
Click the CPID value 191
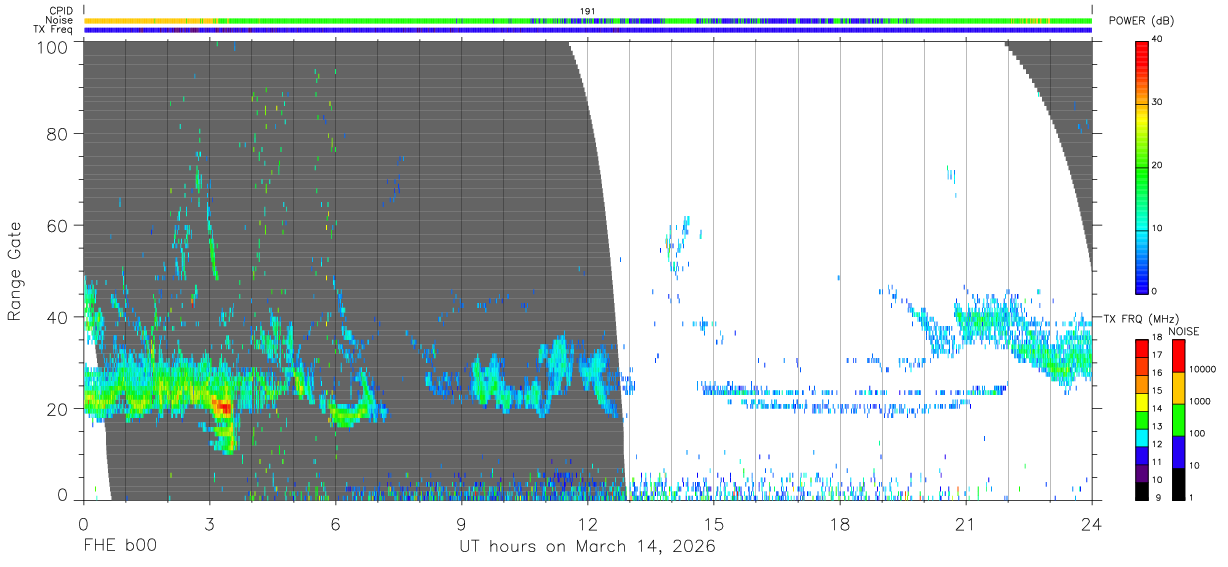point(588,11)
